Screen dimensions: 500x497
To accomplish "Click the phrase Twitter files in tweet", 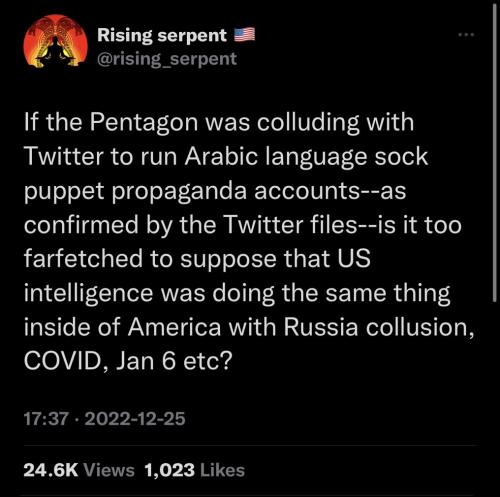I will point(291,225).
